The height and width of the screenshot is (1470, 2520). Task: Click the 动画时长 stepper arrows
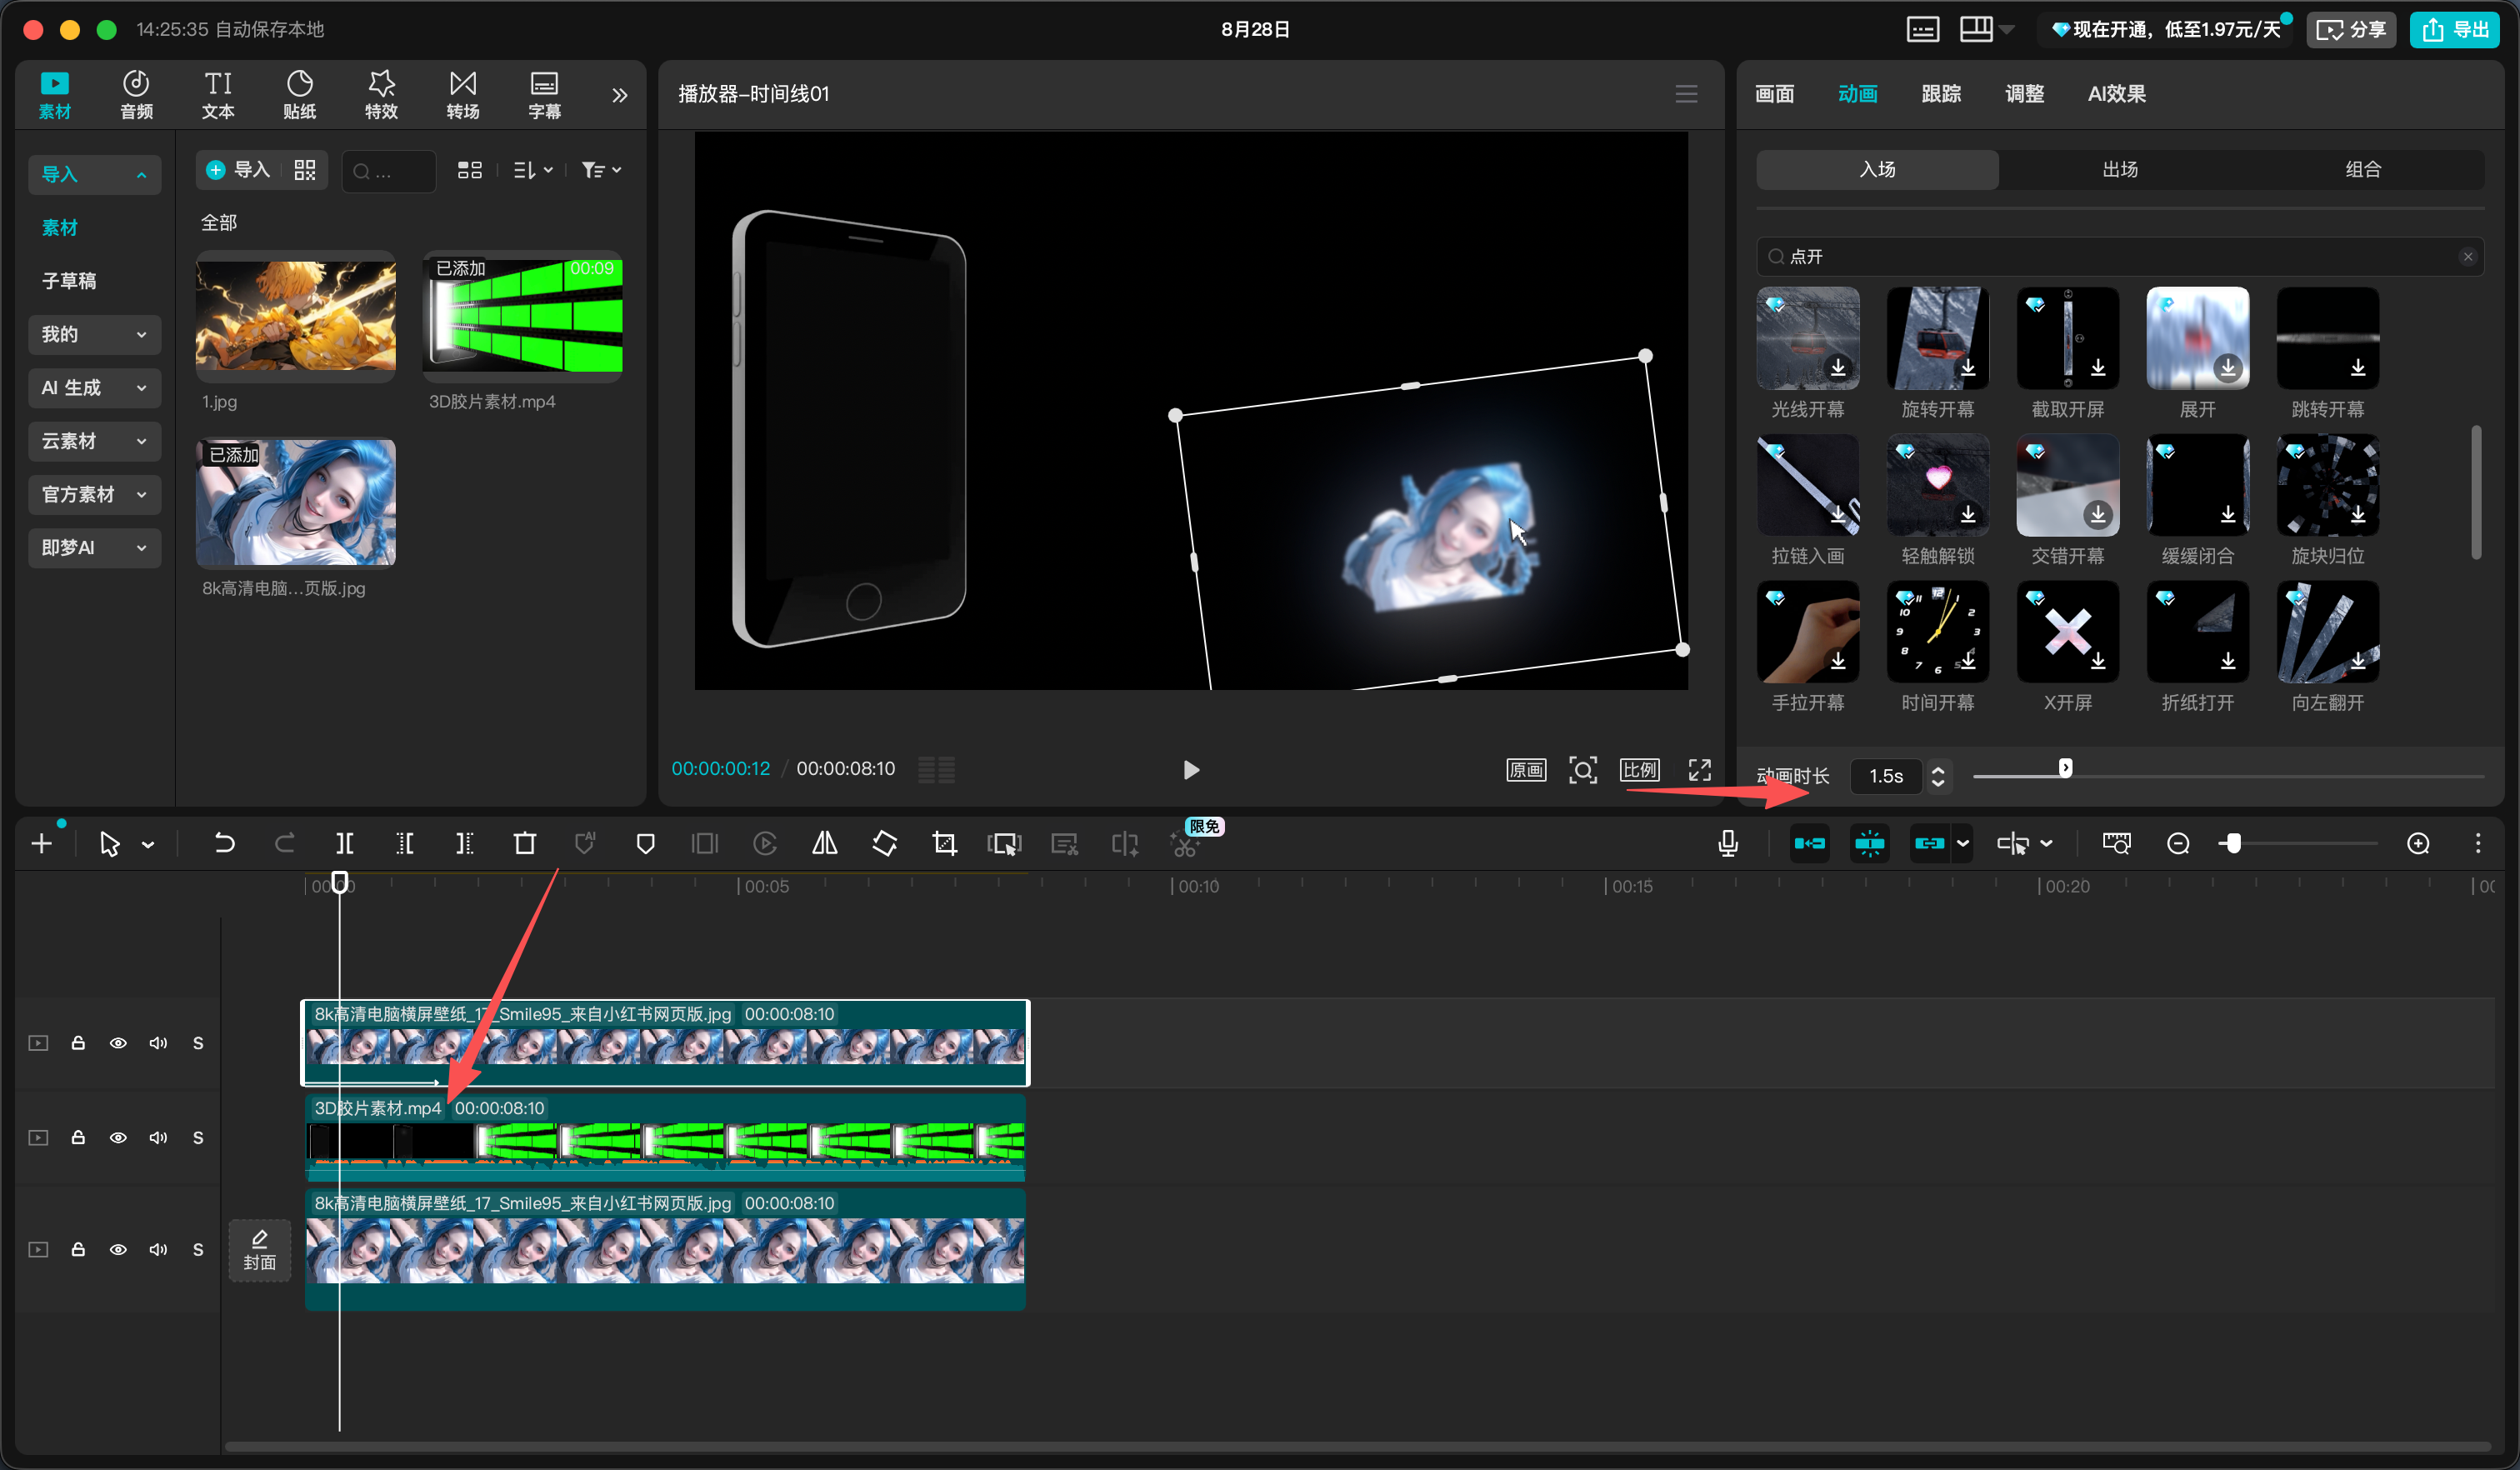pos(1938,776)
